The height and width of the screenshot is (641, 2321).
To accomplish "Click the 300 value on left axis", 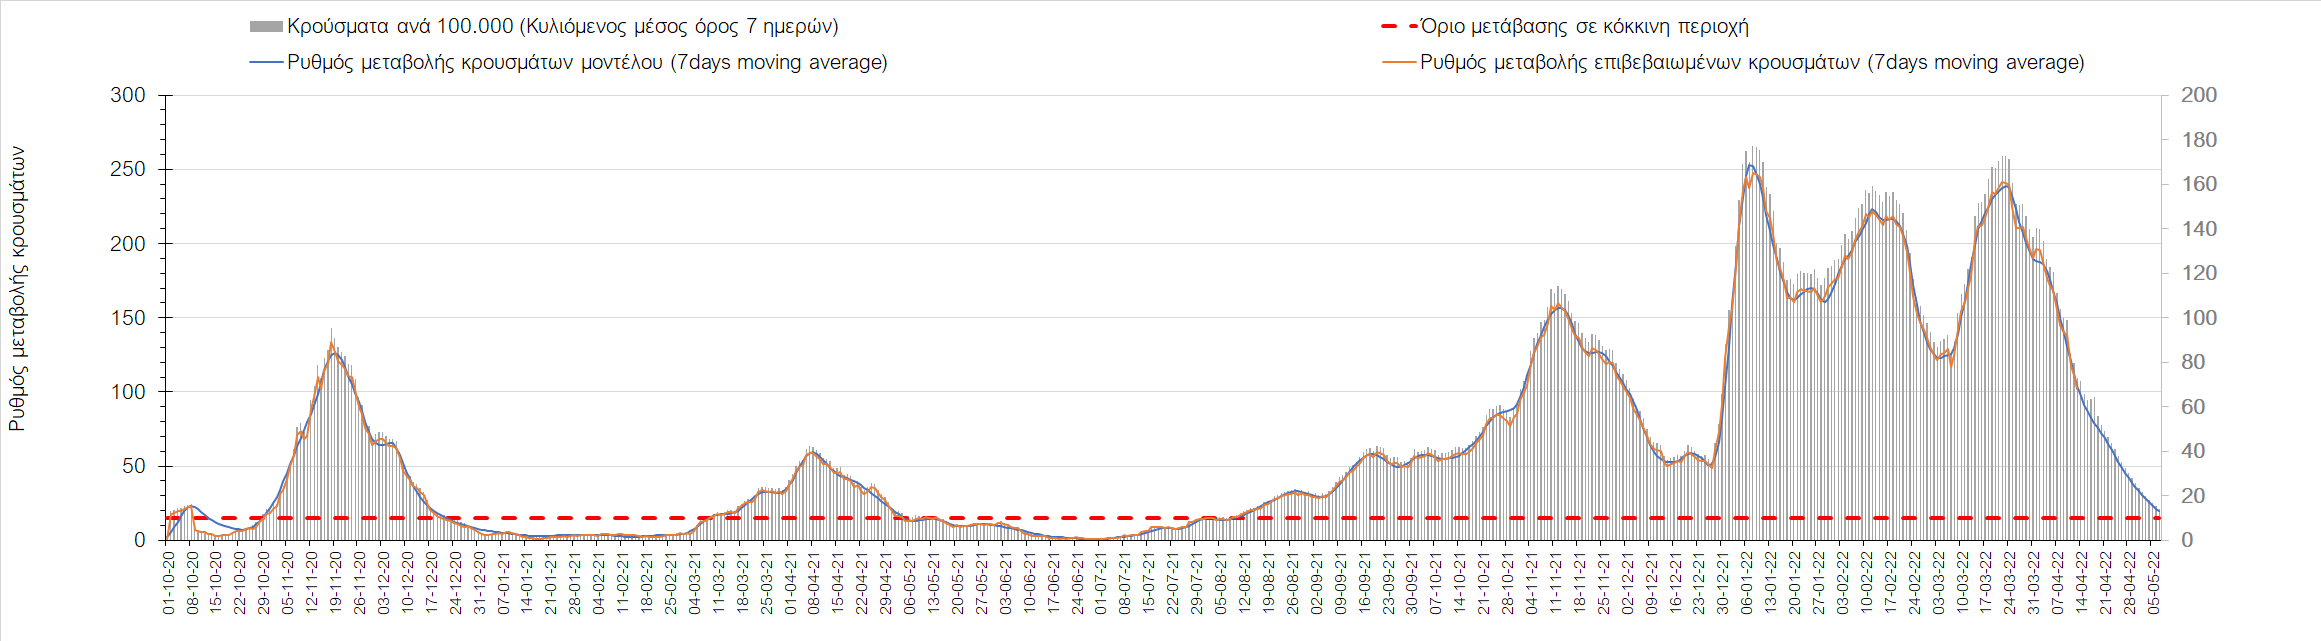I will coord(128,95).
